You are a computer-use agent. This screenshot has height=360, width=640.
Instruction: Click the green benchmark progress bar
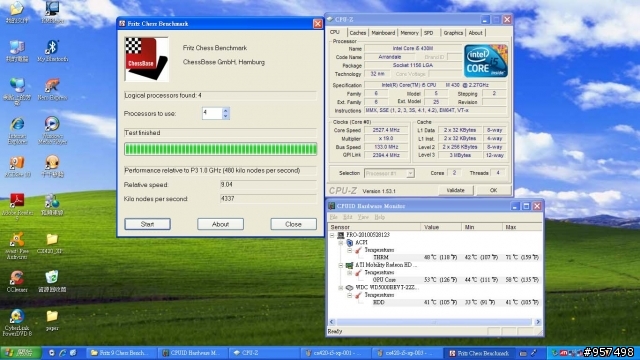(220, 149)
